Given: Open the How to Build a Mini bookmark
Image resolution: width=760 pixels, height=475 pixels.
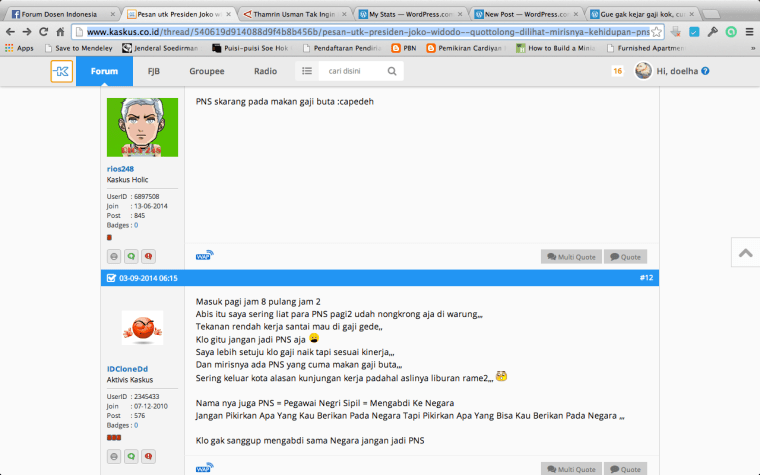Looking at the screenshot, I should point(556,48).
